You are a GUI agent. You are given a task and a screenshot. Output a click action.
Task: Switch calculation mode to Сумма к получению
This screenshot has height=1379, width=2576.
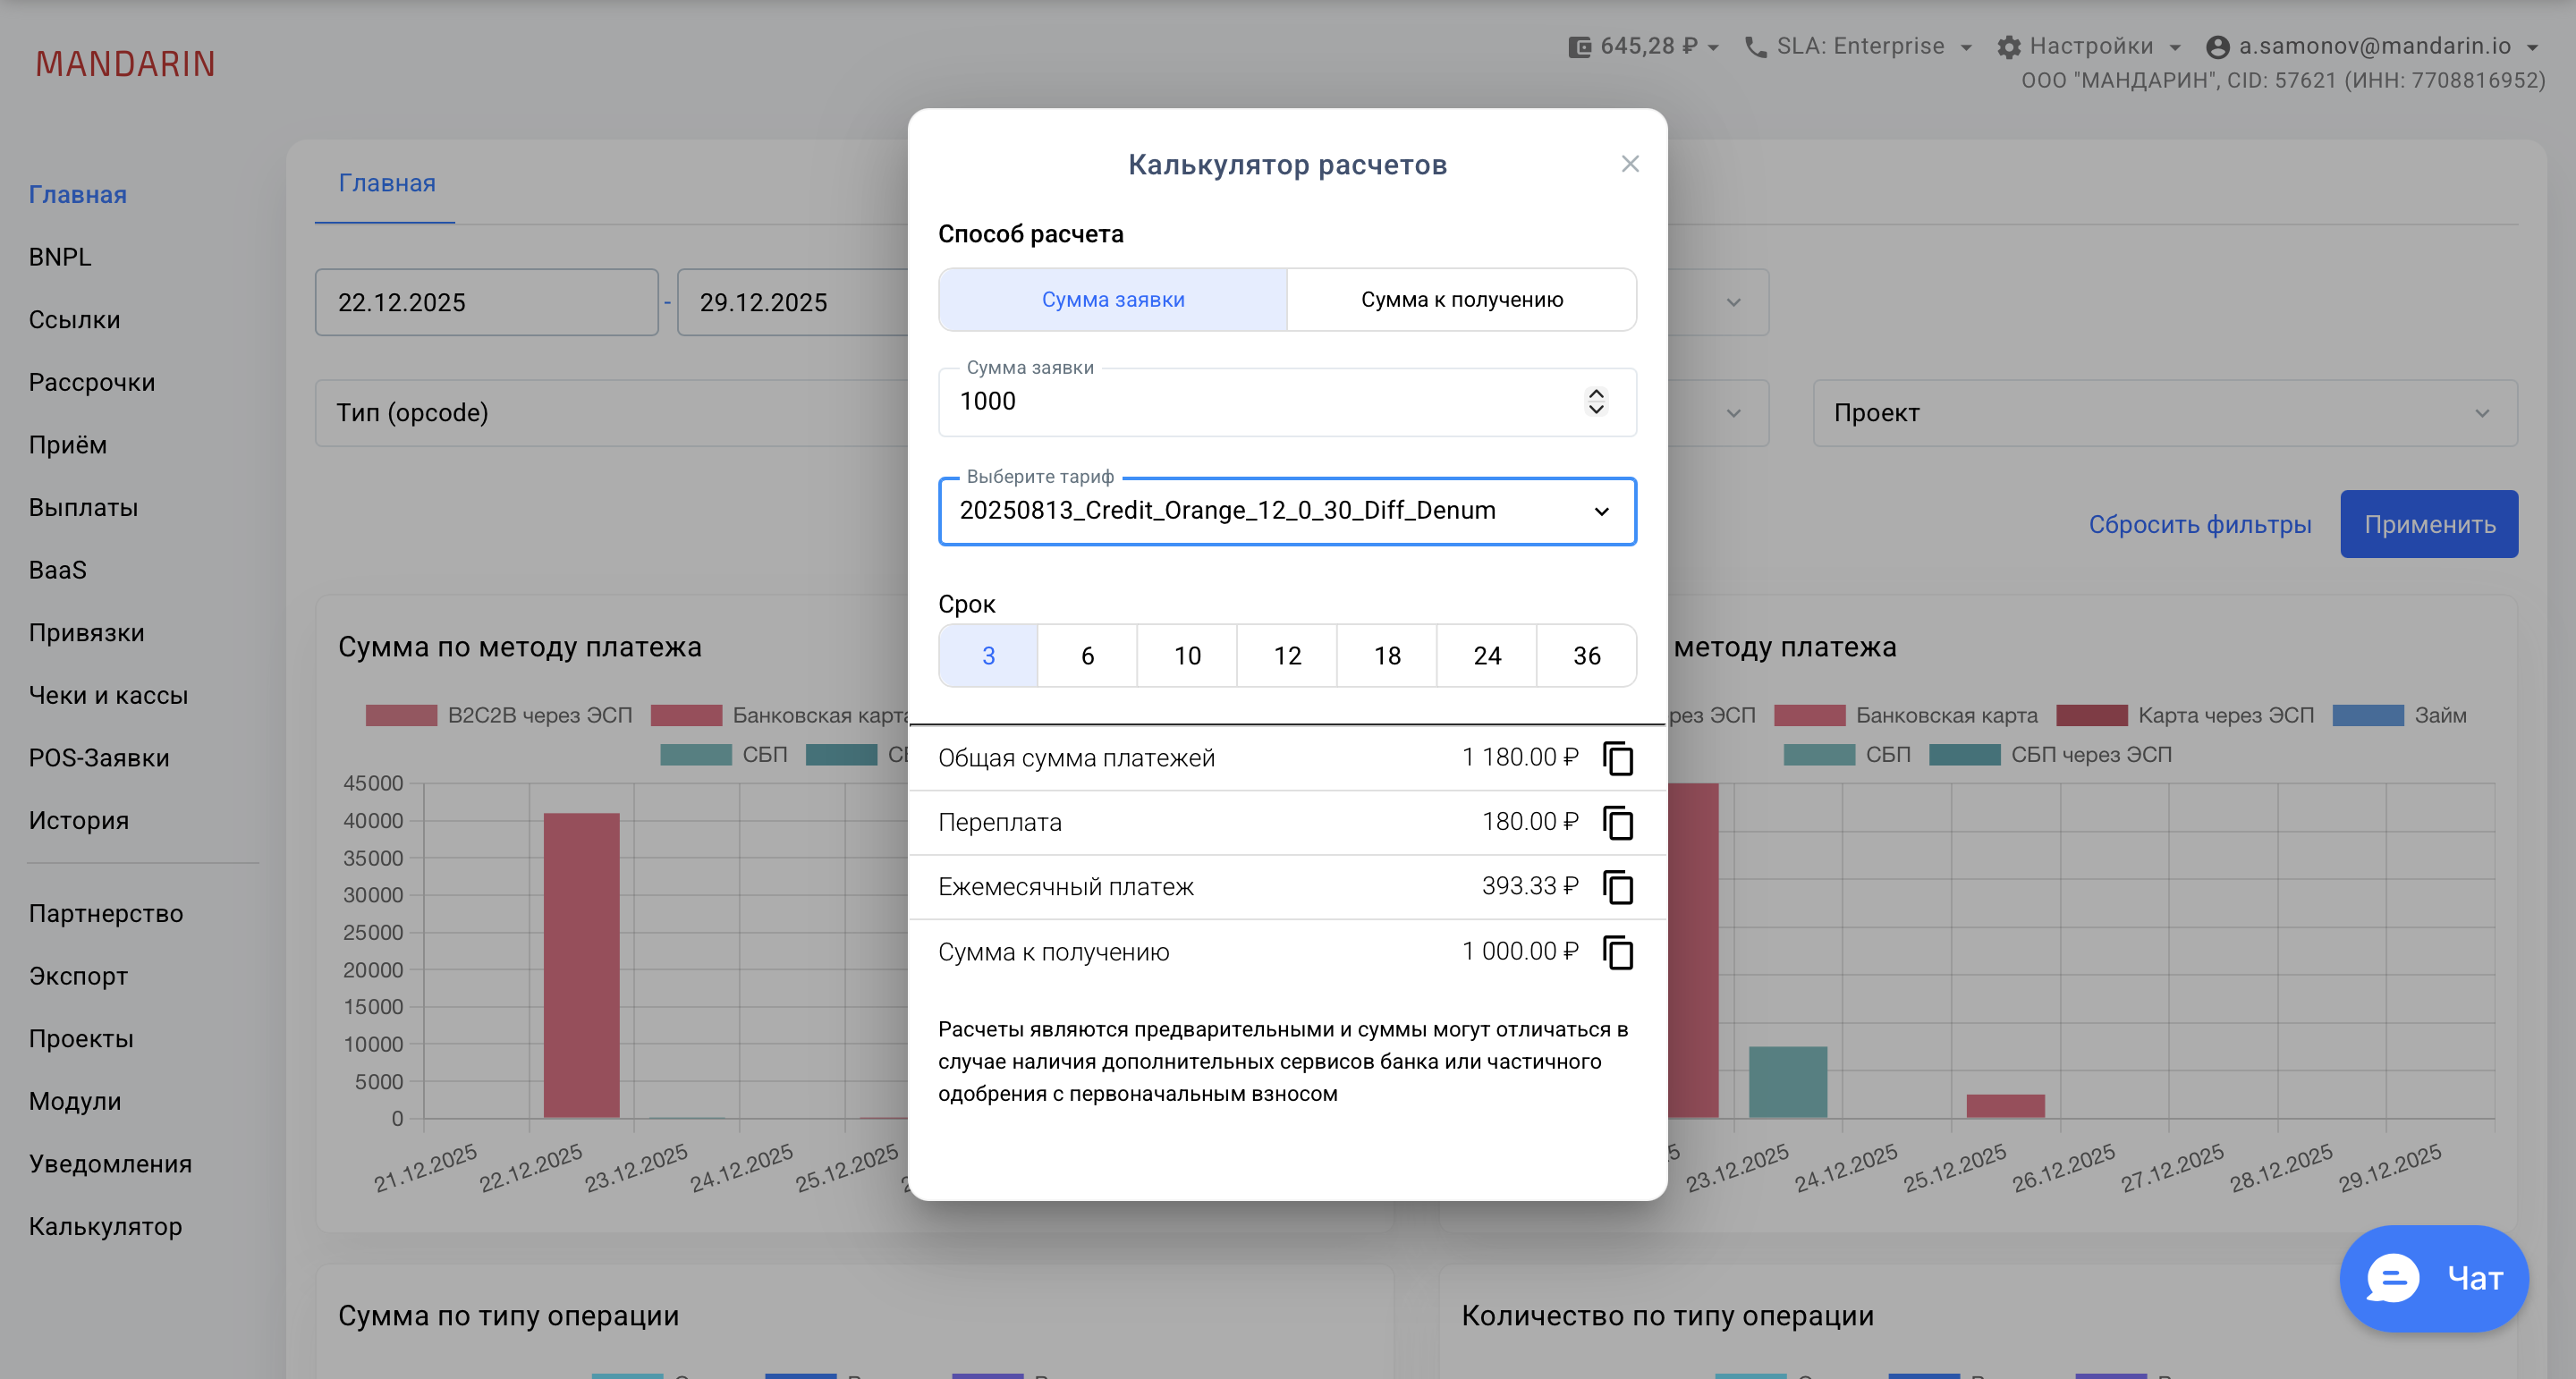1461,299
